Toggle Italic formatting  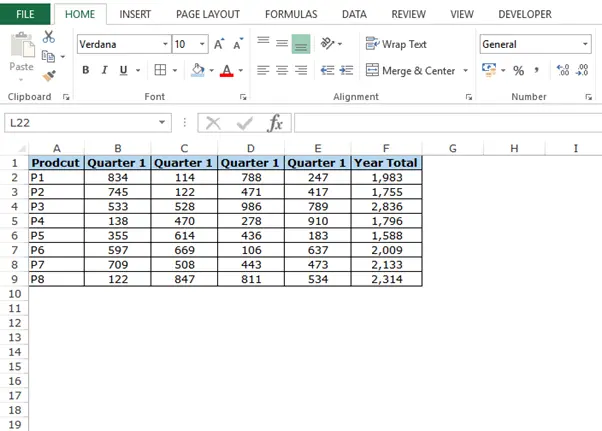(104, 70)
